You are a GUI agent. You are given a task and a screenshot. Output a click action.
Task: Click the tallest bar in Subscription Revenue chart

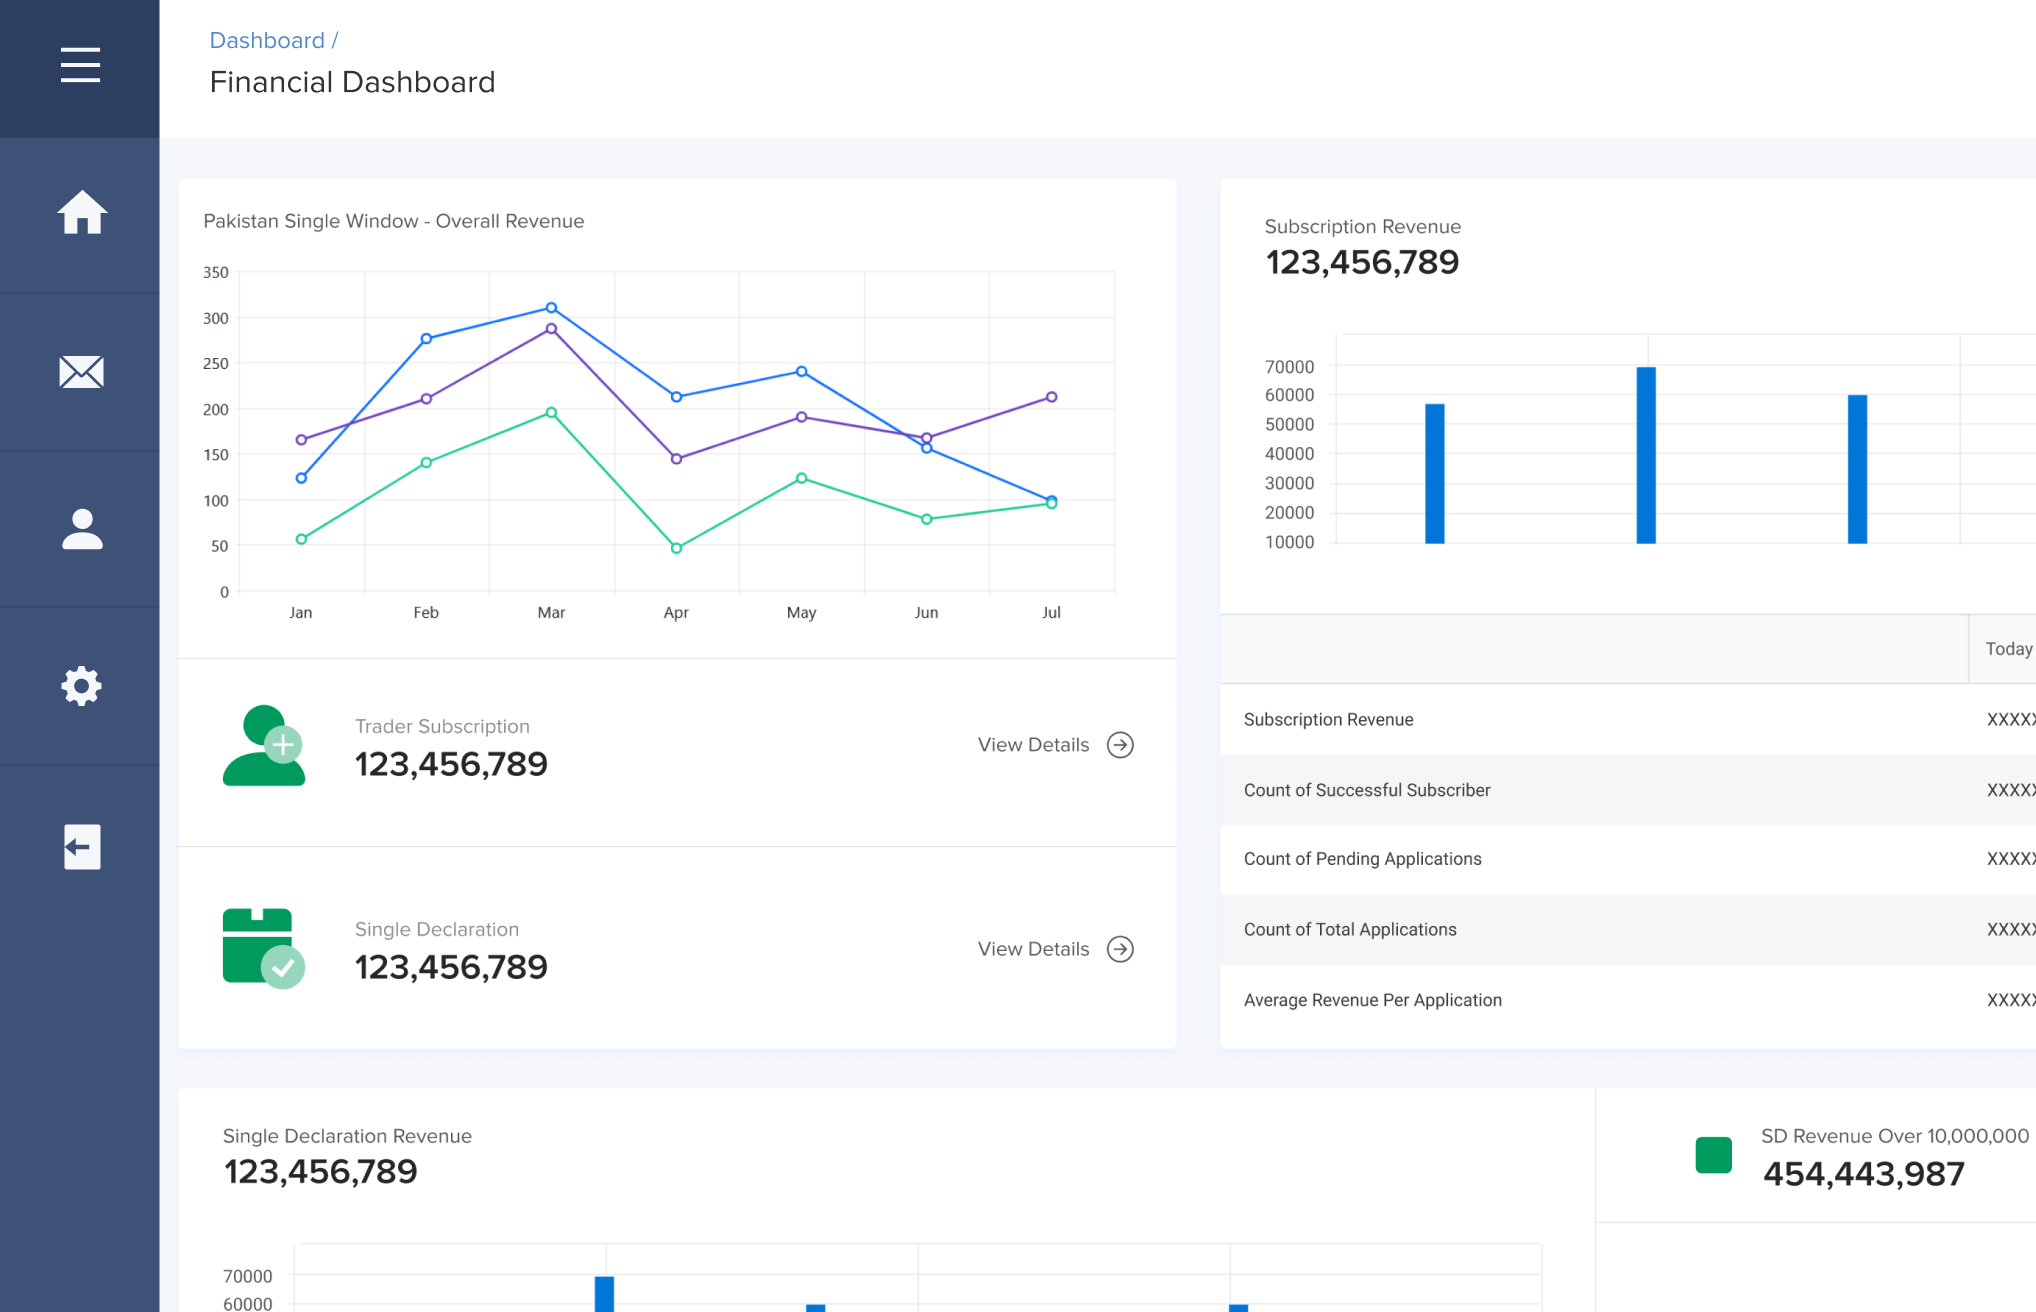(1646, 456)
